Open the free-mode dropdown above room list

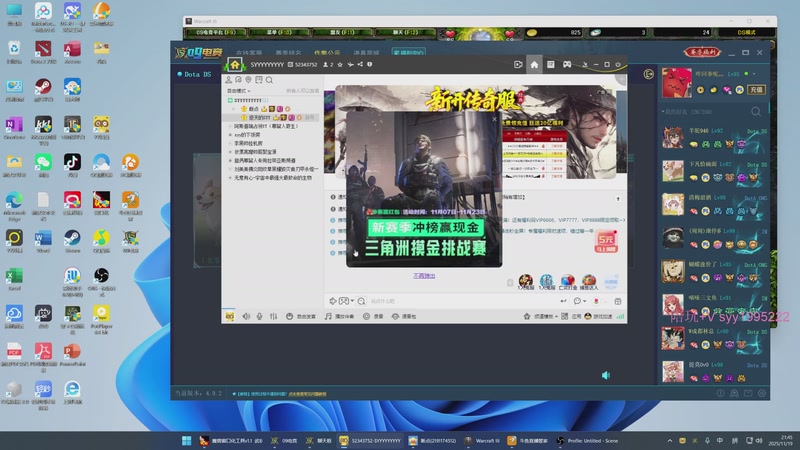pyautogui.click(x=239, y=91)
